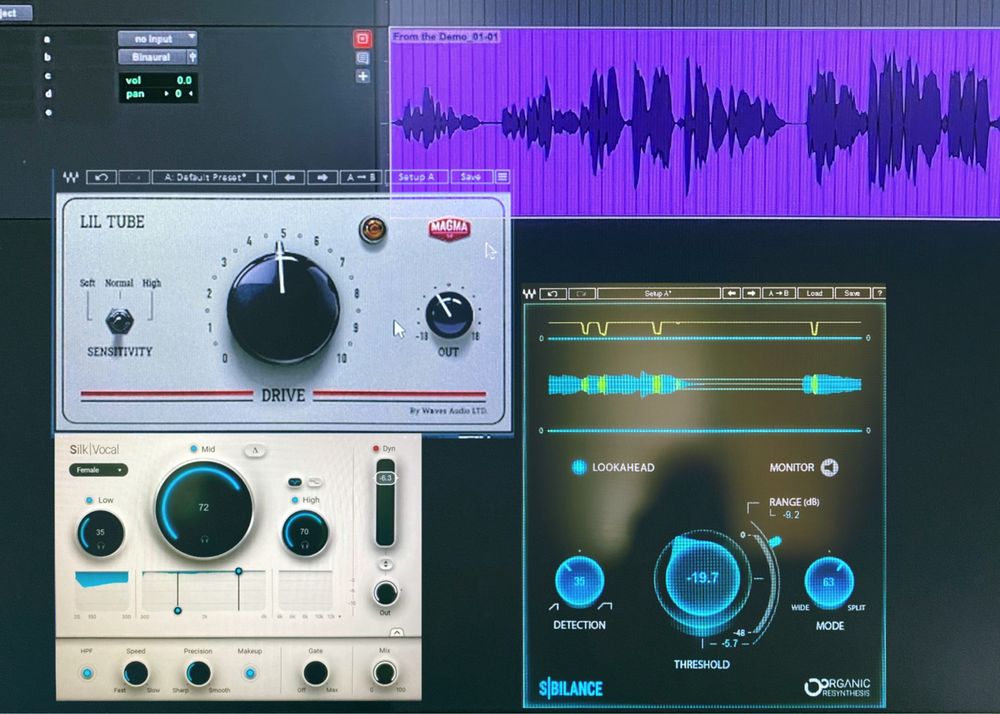1000x714 pixels.
Task: Solo the Mid band with its headphone icon
Action: [204, 539]
